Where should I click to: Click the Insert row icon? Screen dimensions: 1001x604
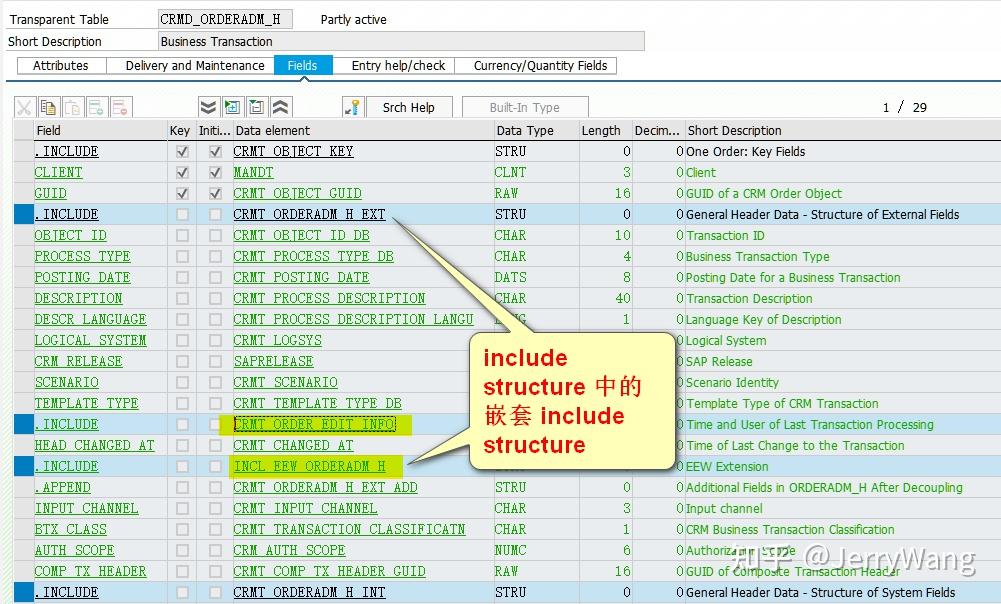(x=96, y=107)
